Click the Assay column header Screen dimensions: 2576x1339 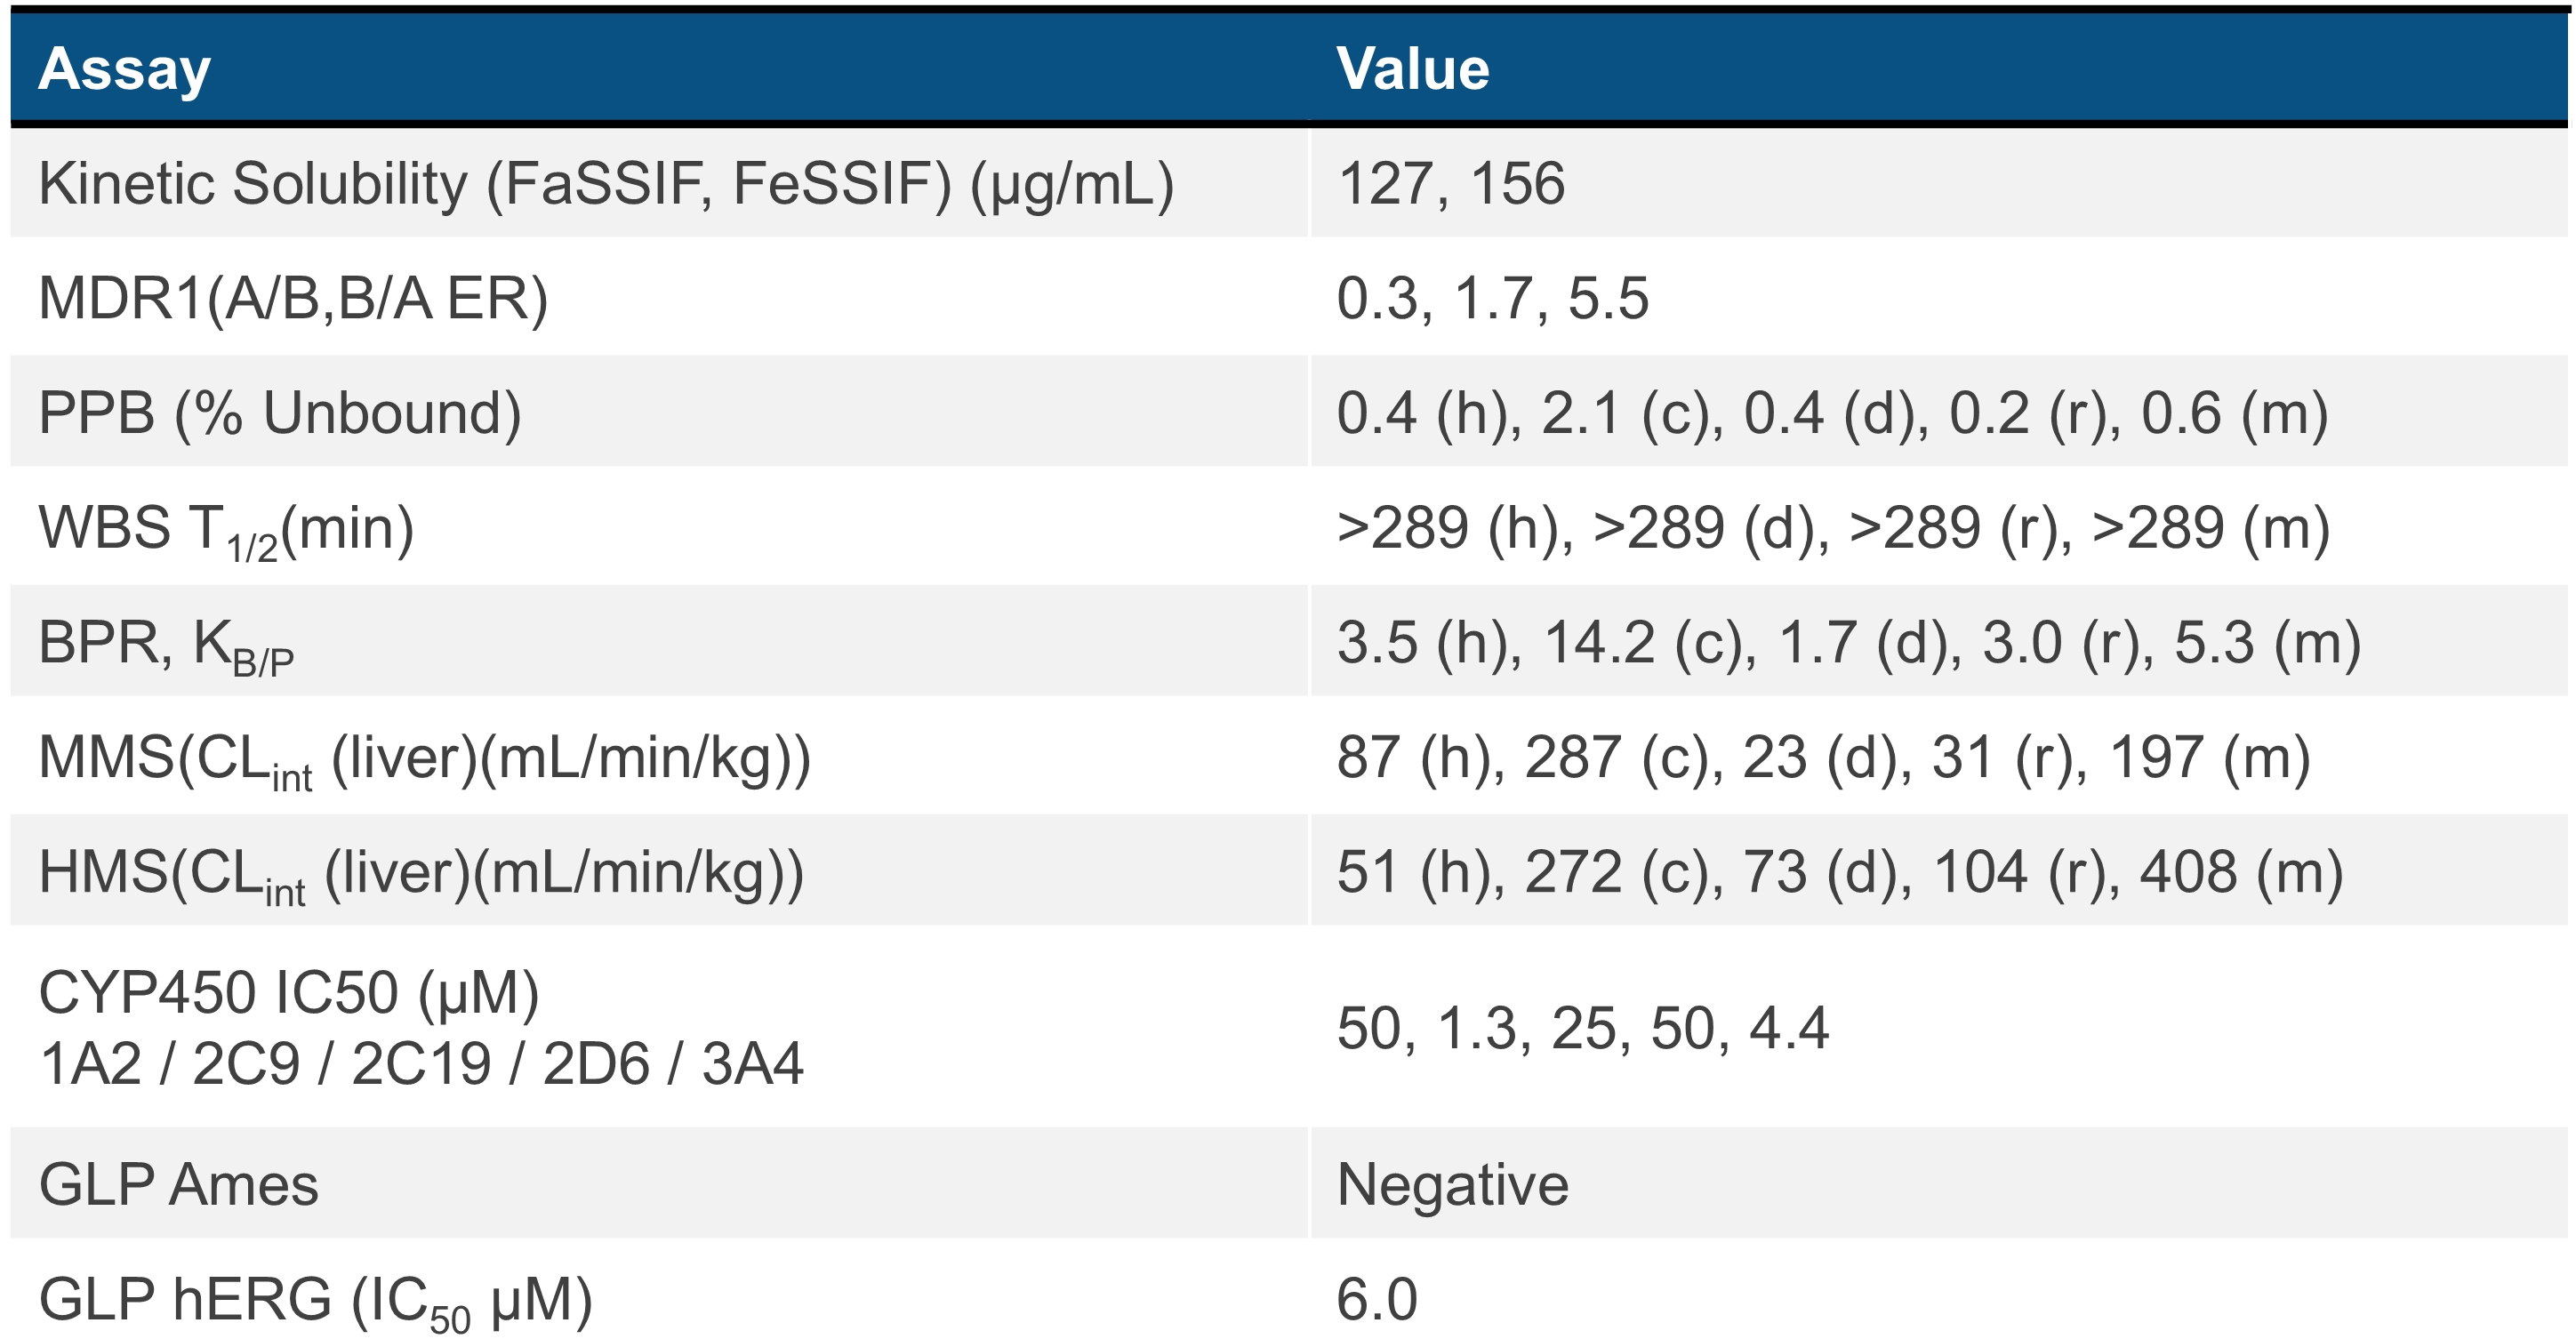point(125,69)
